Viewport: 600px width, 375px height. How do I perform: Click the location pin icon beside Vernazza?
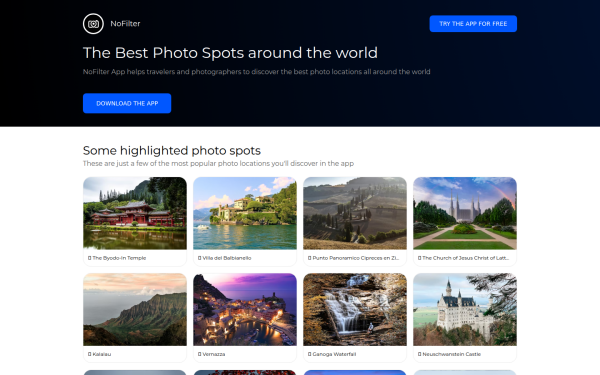[x=199, y=354]
